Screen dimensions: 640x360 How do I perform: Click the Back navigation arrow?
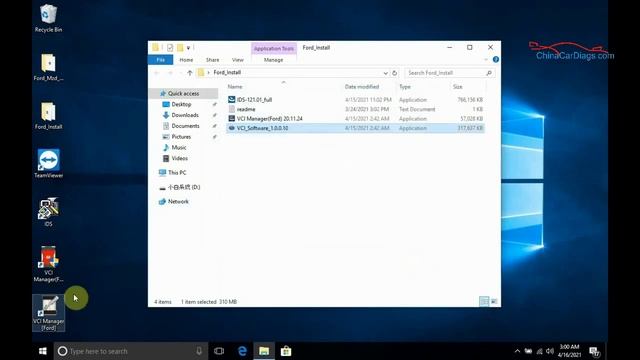[157, 73]
